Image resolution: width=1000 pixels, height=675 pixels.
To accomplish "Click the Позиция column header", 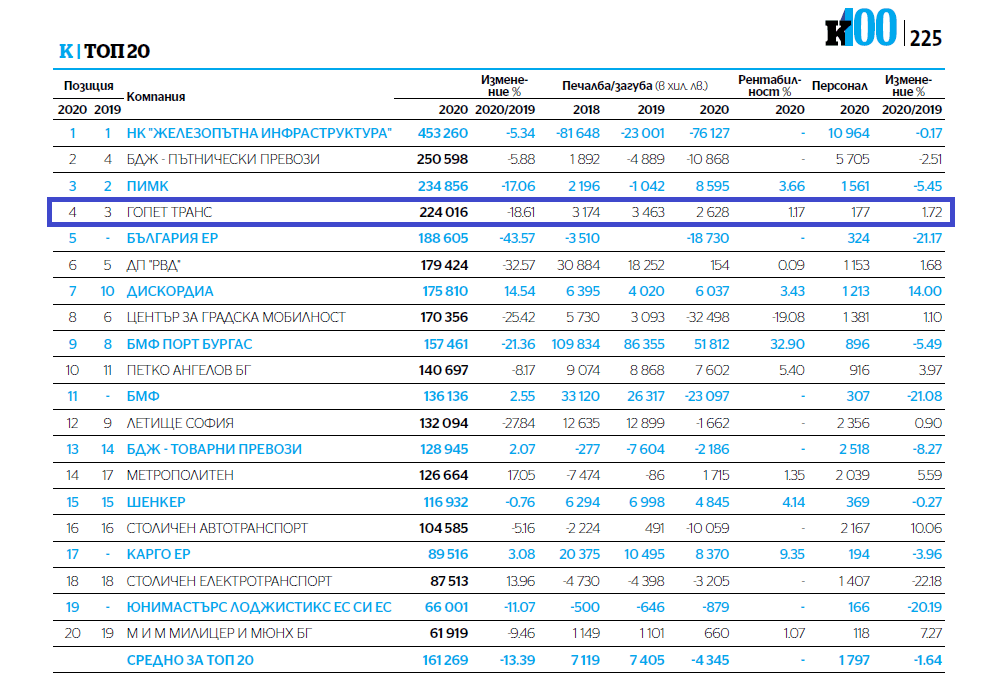I will [88, 86].
